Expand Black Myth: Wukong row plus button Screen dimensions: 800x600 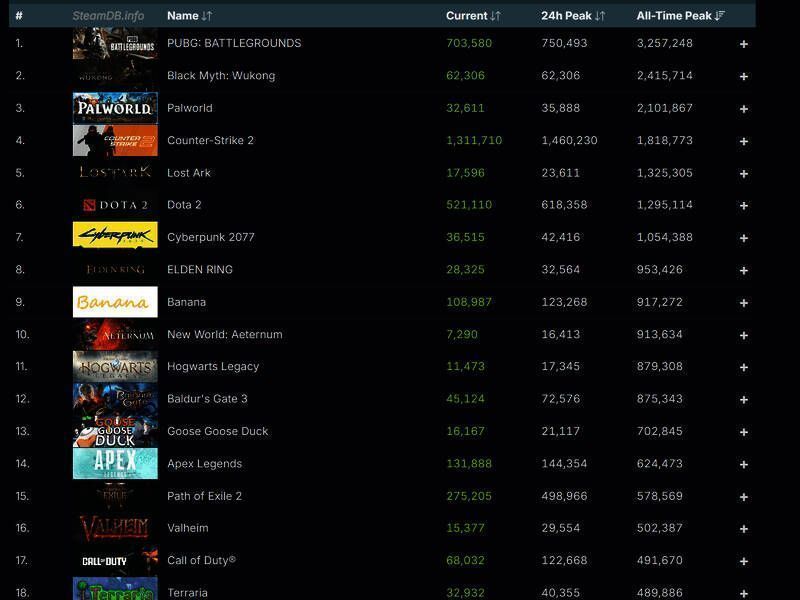(x=743, y=76)
